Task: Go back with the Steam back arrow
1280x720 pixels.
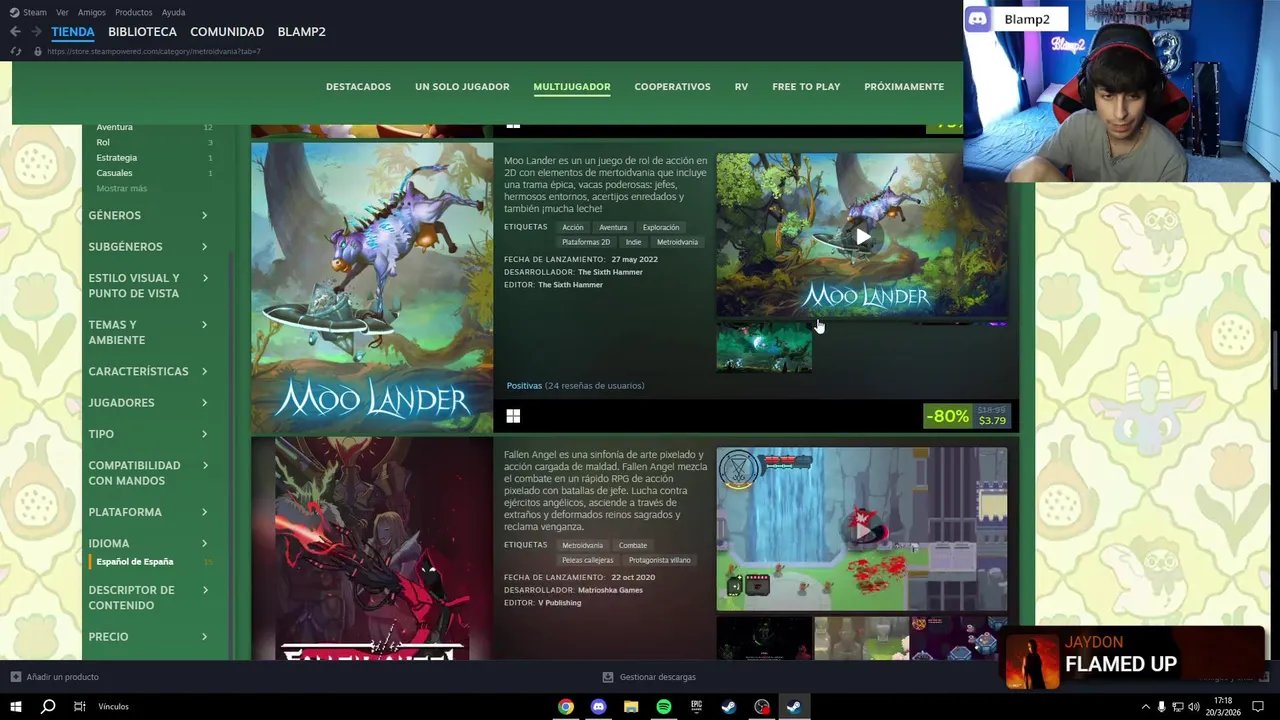Action: click(15, 31)
